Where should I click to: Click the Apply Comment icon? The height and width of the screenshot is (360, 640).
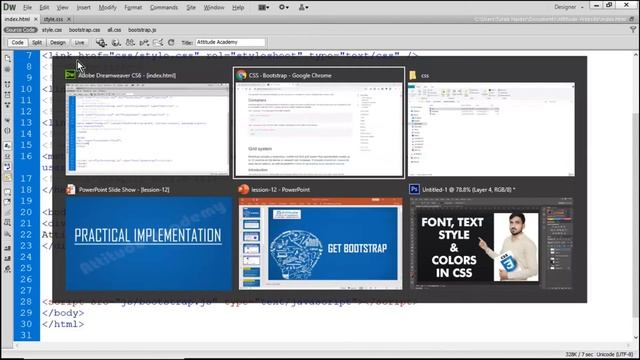pyautogui.click(x=7, y=191)
